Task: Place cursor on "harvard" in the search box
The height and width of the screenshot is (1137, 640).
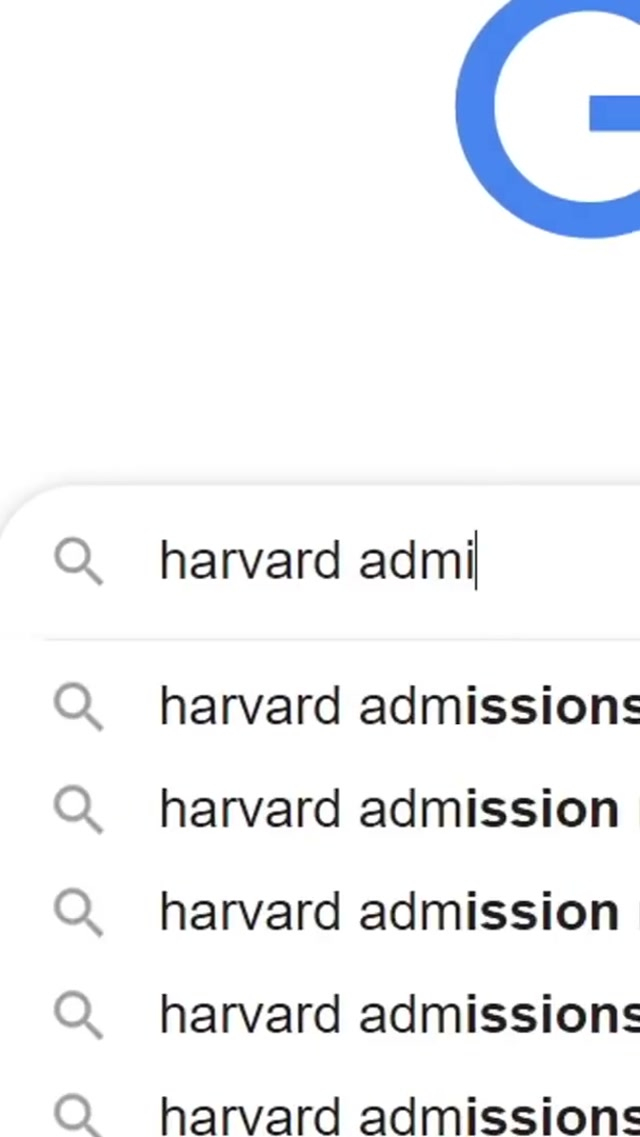Action: tap(249, 561)
